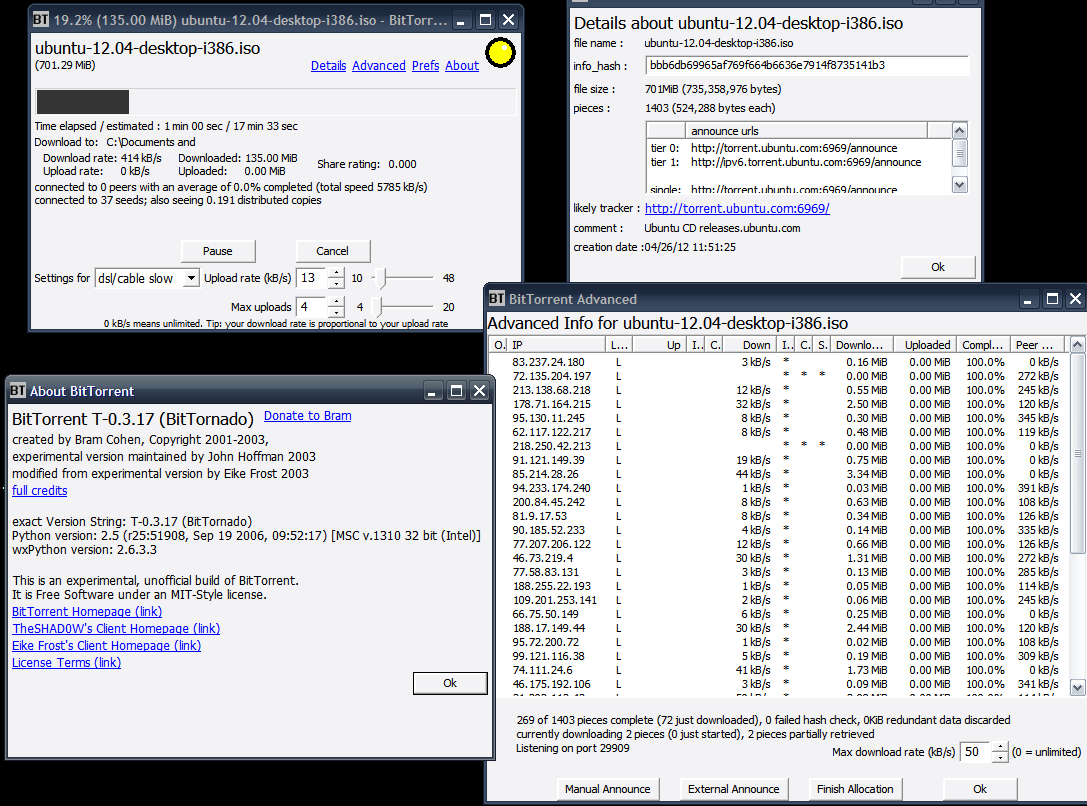Decrease Upload rate with down spinner
The image size is (1087, 806).
(x=336, y=283)
